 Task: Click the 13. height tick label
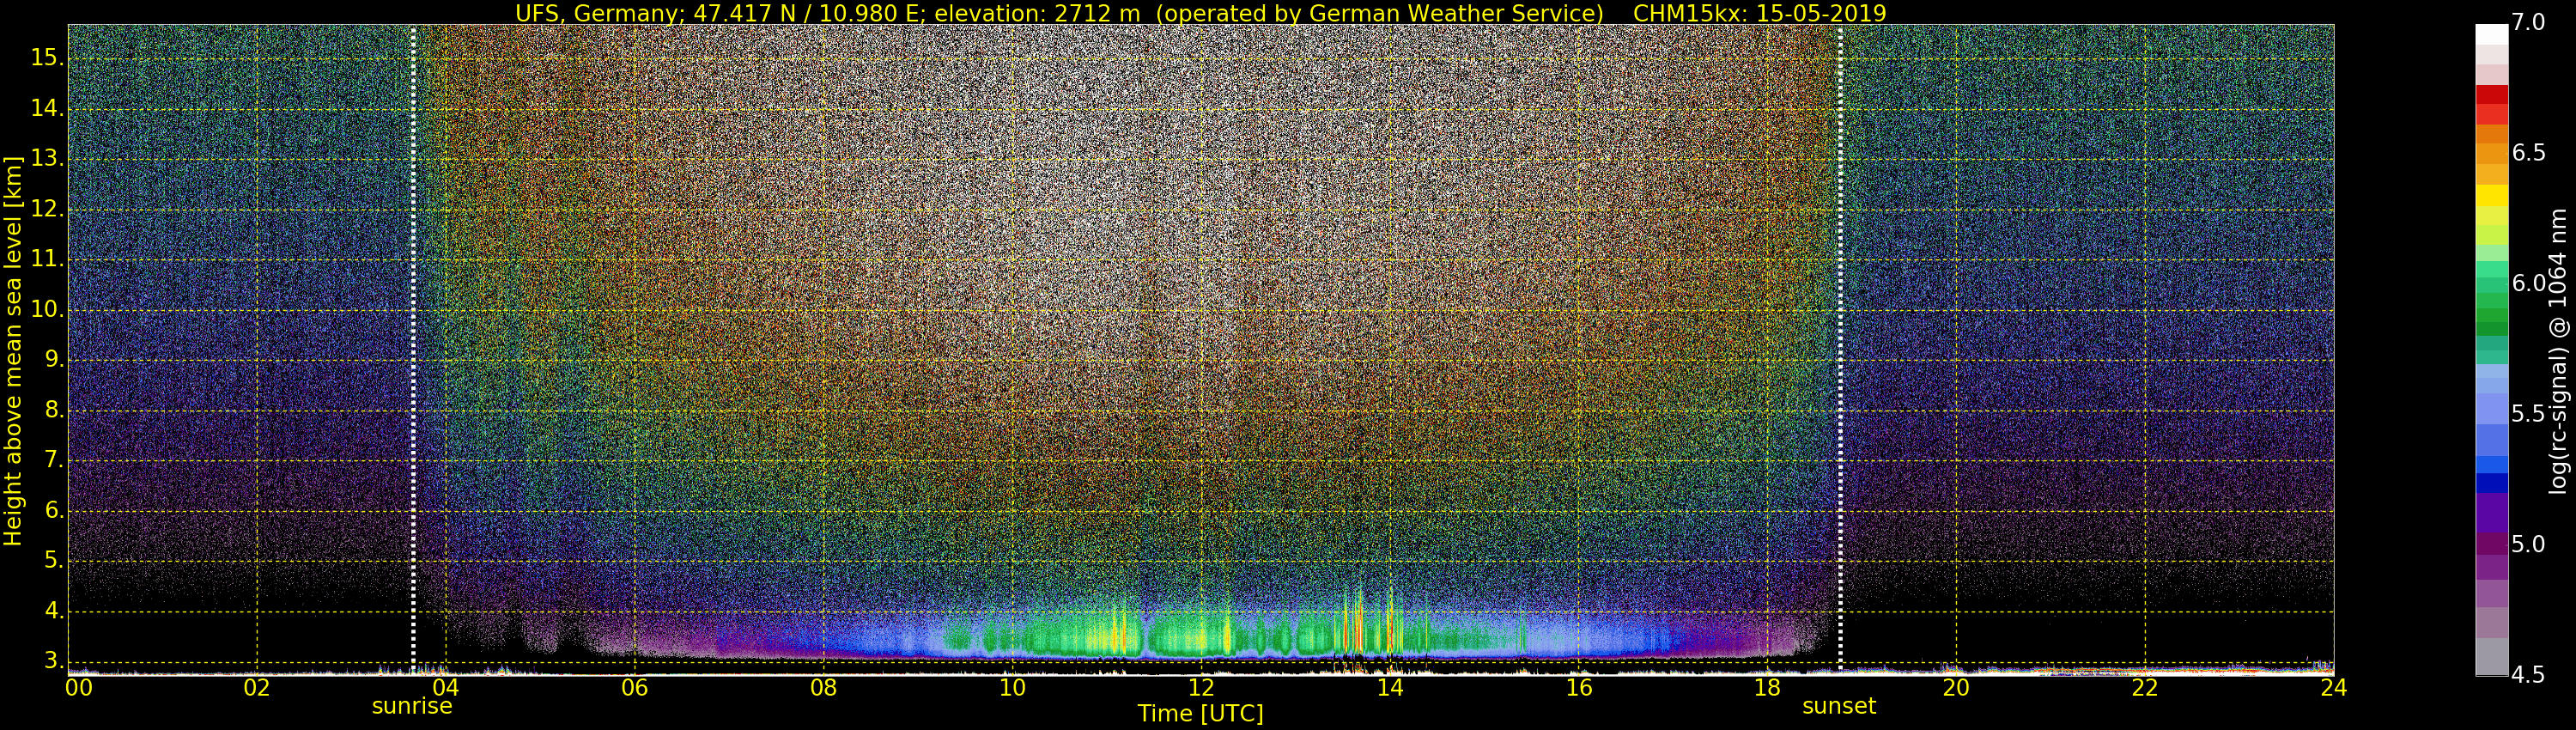coord(48,158)
